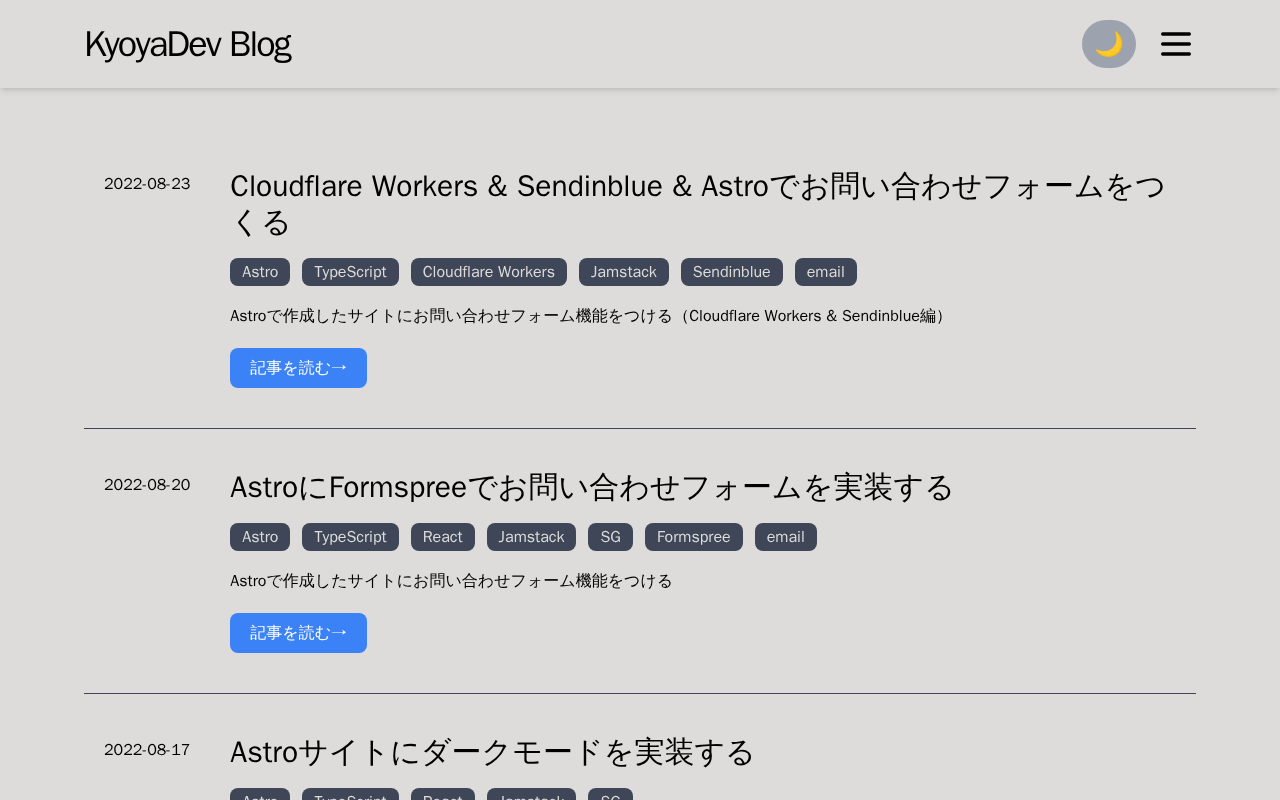The height and width of the screenshot is (800, 1280).
Task: Filter by the Cloudflare Workers tag
Action: pyautogui.click(x=488, y=272)
